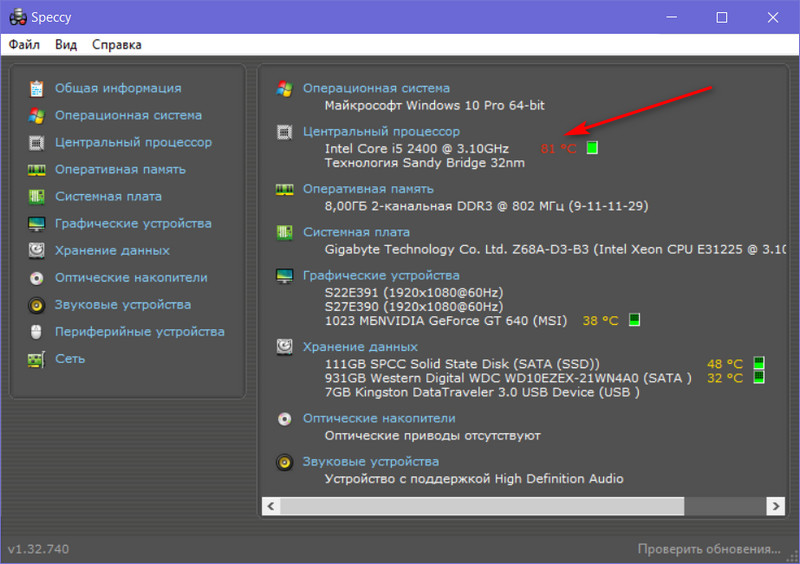Click the Центральный процессор heading link in summary
Screen dimensions: 800x564
tap(381, 132)
